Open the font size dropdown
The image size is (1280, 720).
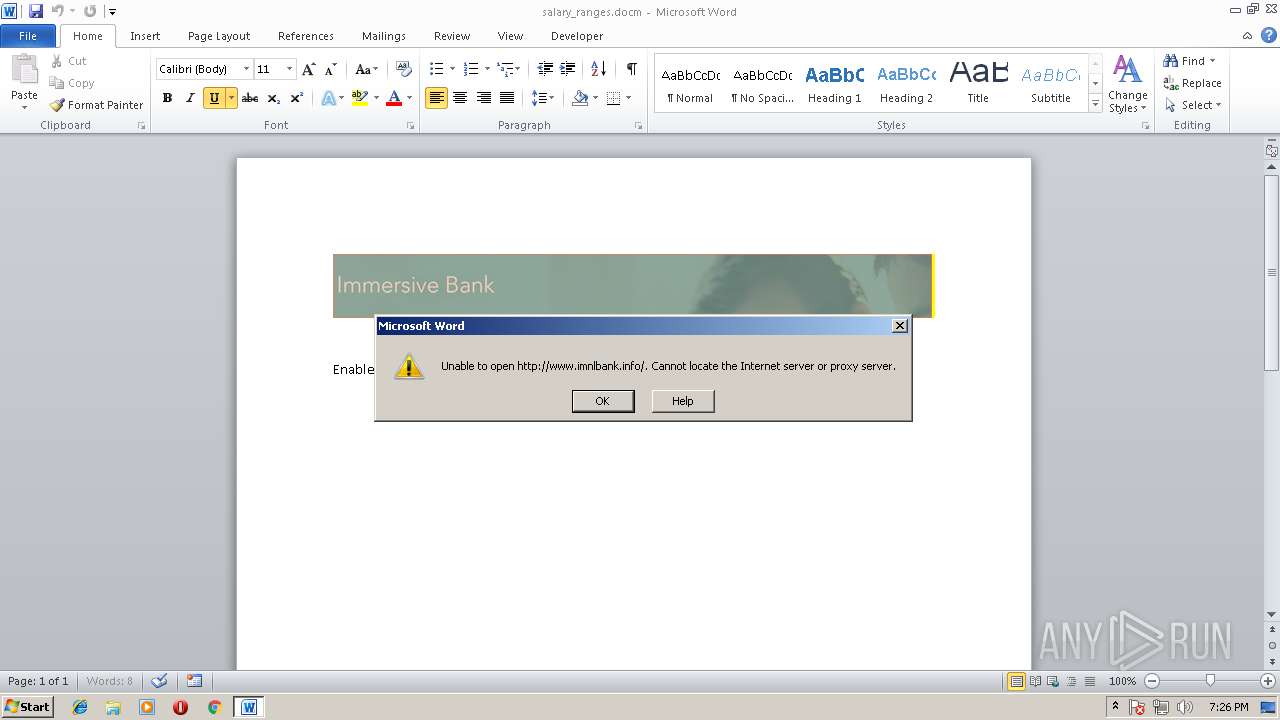(290, 69)
